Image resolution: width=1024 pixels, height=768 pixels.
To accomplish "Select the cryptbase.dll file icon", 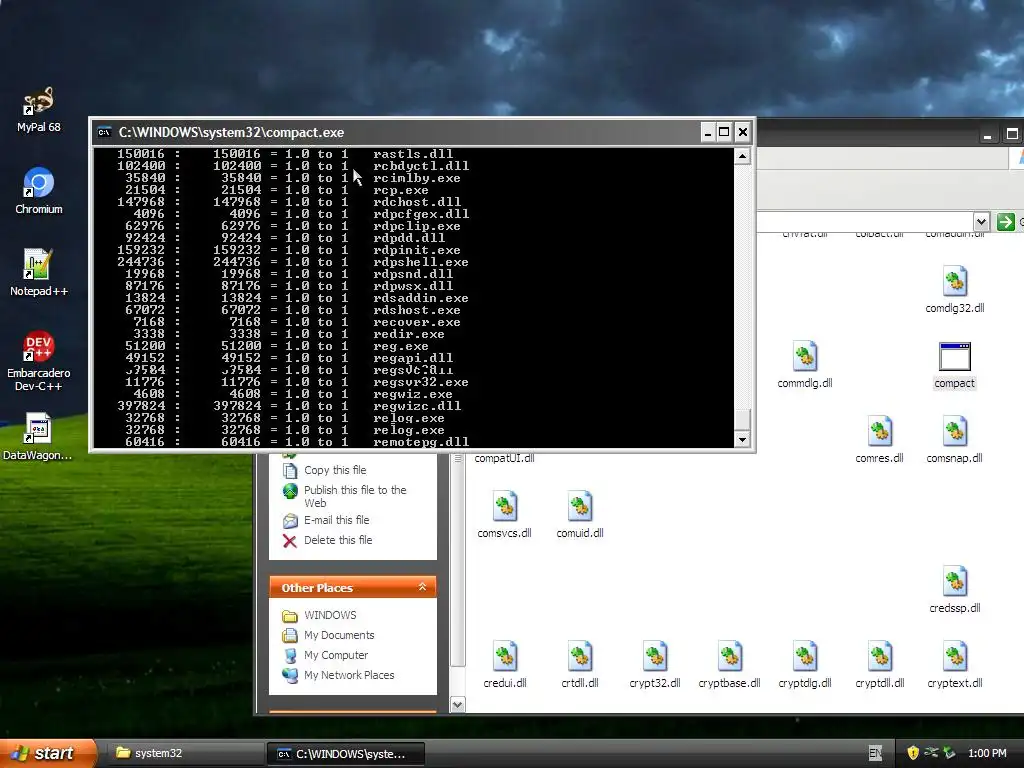I will (729, 665).
